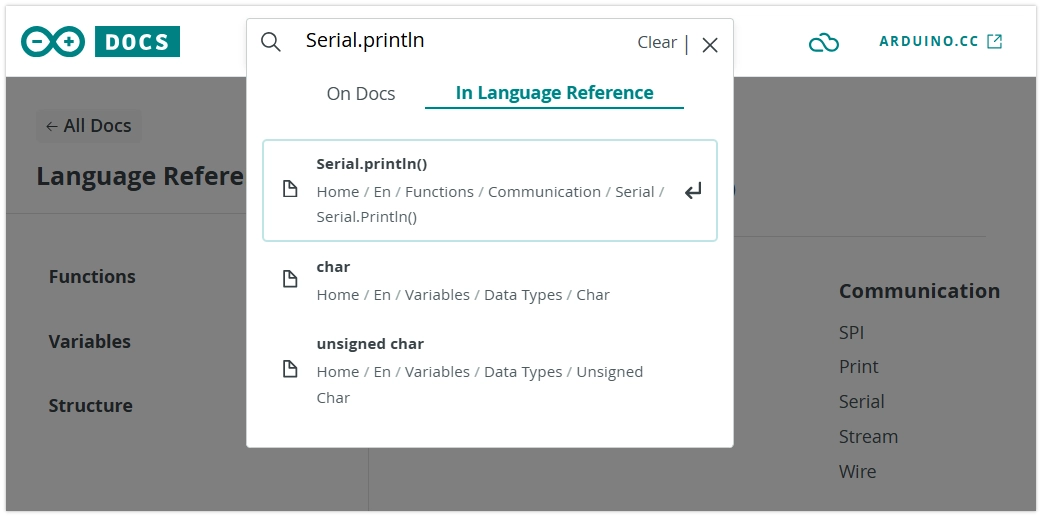
Task: Click the magnifying glass search icon
Action: coord(271,42)
